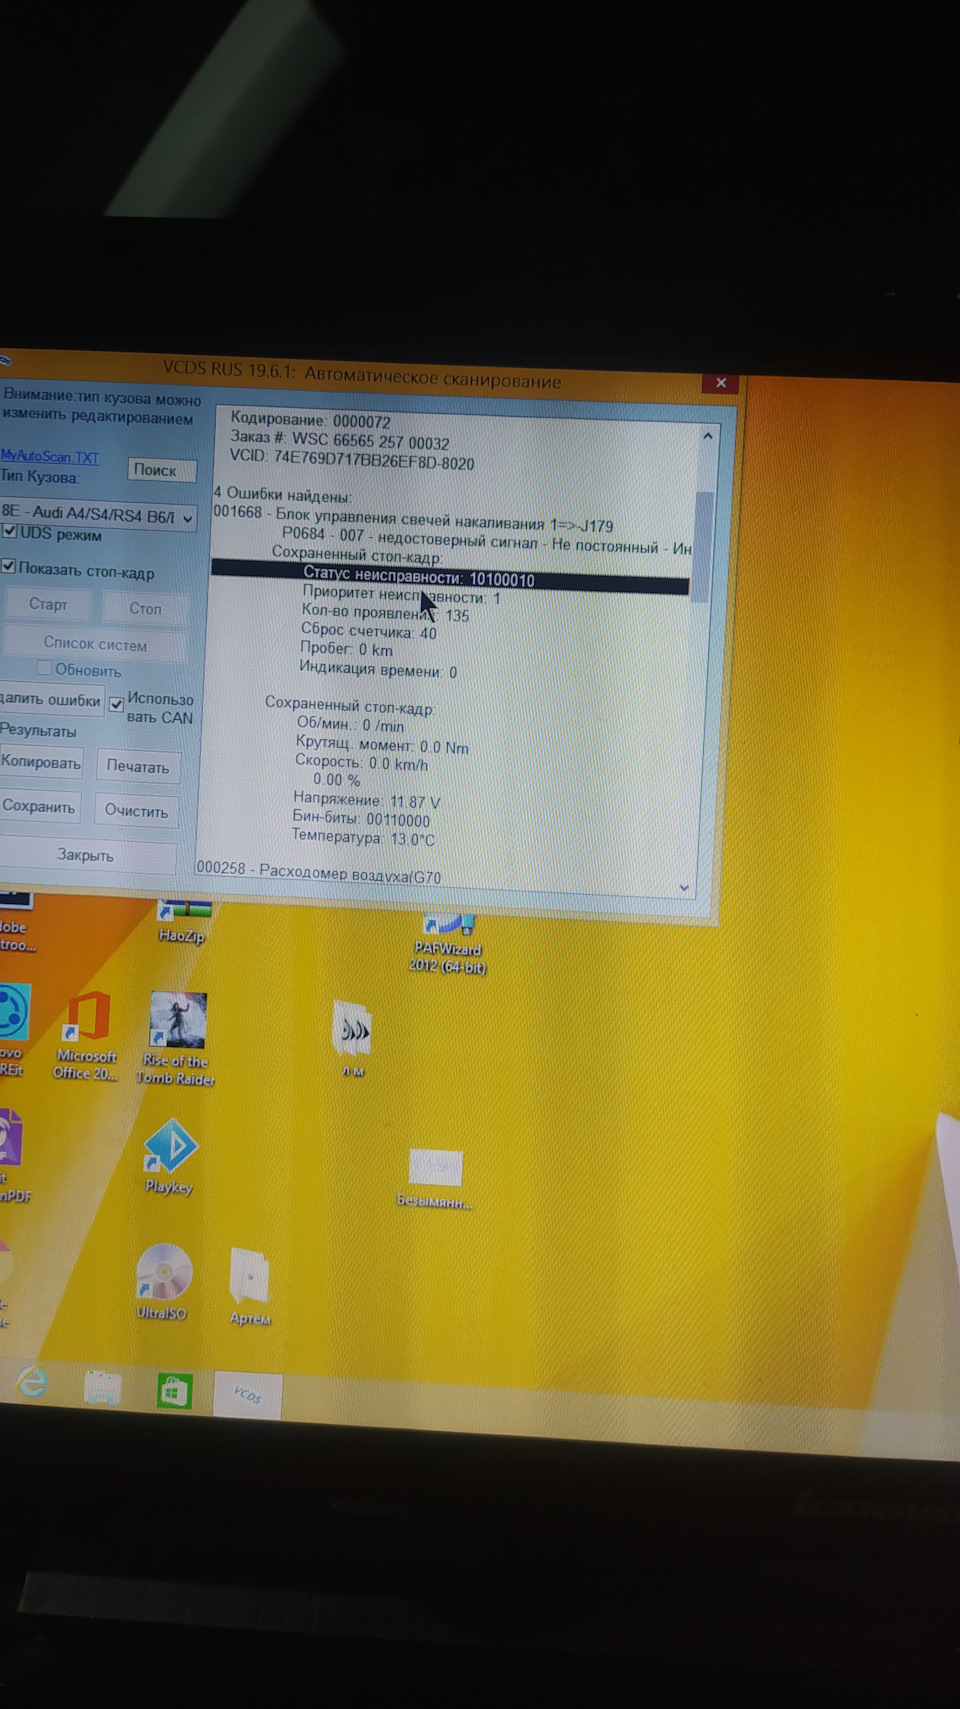Select the P0684 - 007 fault line
The width and height of the screenshot is (960, 1709).
pos(487,541)
